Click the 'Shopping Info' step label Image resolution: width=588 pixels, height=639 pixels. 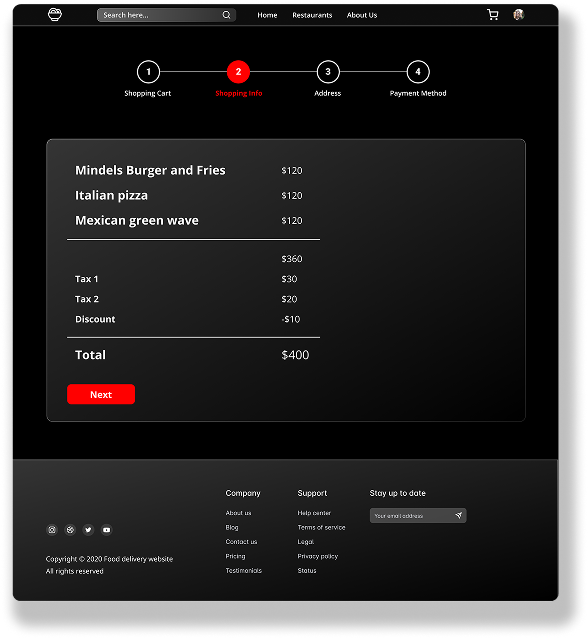239,93
